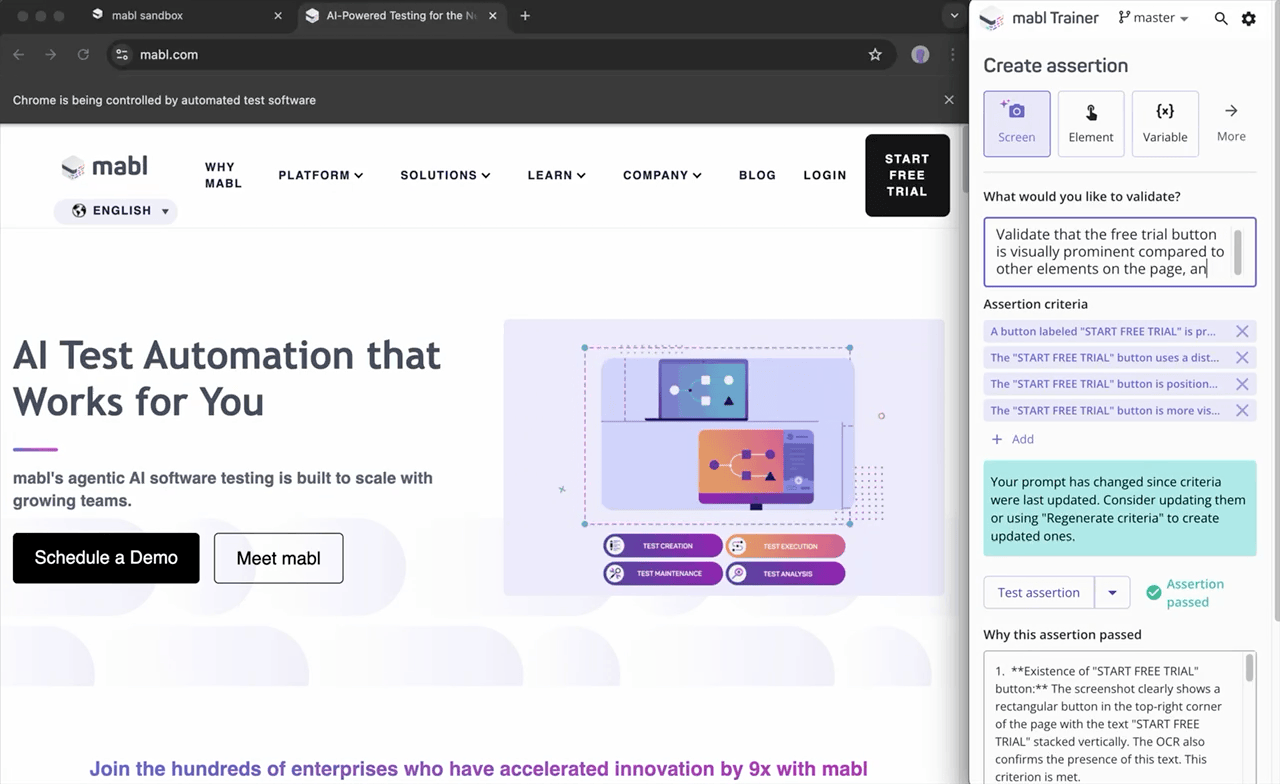The width and height of the screenshot is (1280, 784).
Task: Click the Add criteria link
Action: point(1013,439)
